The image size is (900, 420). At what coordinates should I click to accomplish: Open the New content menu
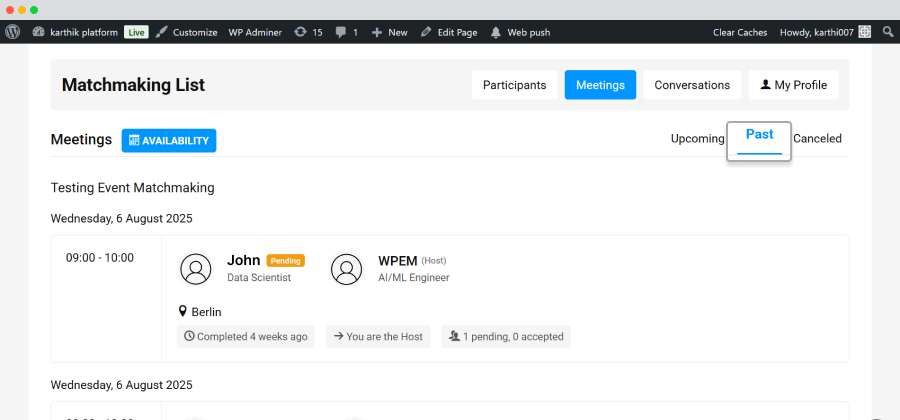point(398,33)
